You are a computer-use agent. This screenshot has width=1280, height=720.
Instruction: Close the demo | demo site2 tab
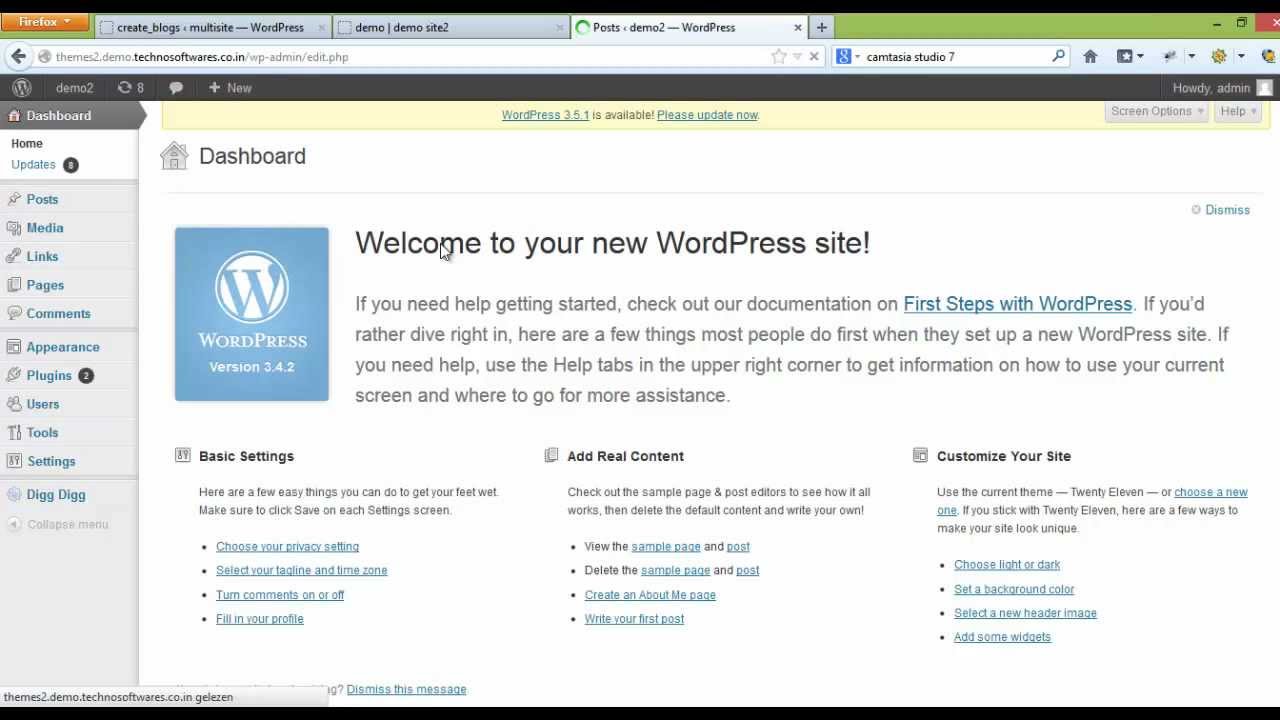560,28
